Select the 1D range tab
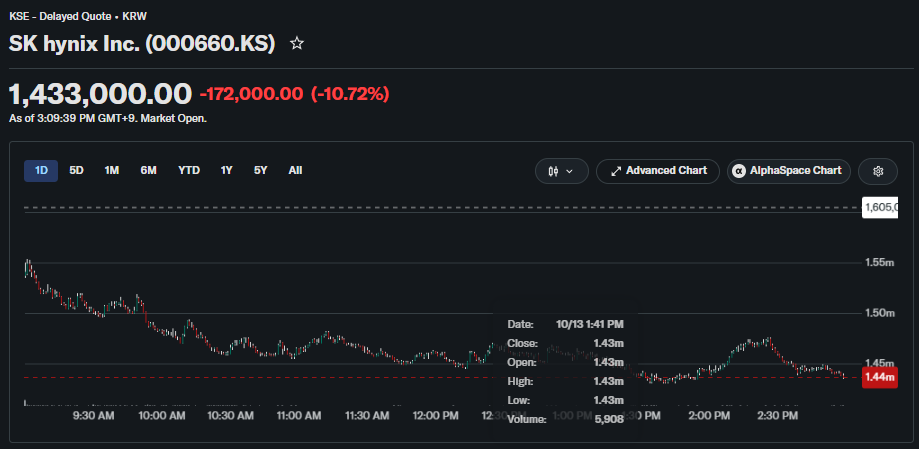Viewport: 919px width, 449px height. pos(41,171)
